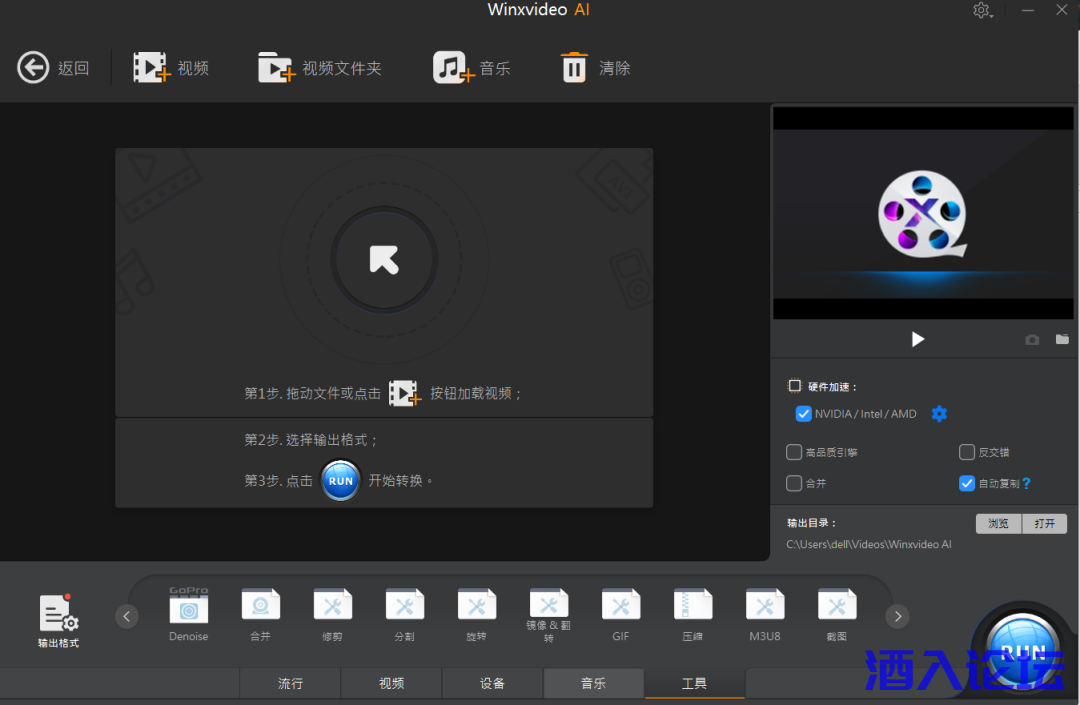Screen dimensions: 1080x705
Task: Open the 输出格式 output format panel
Action: 58,620
